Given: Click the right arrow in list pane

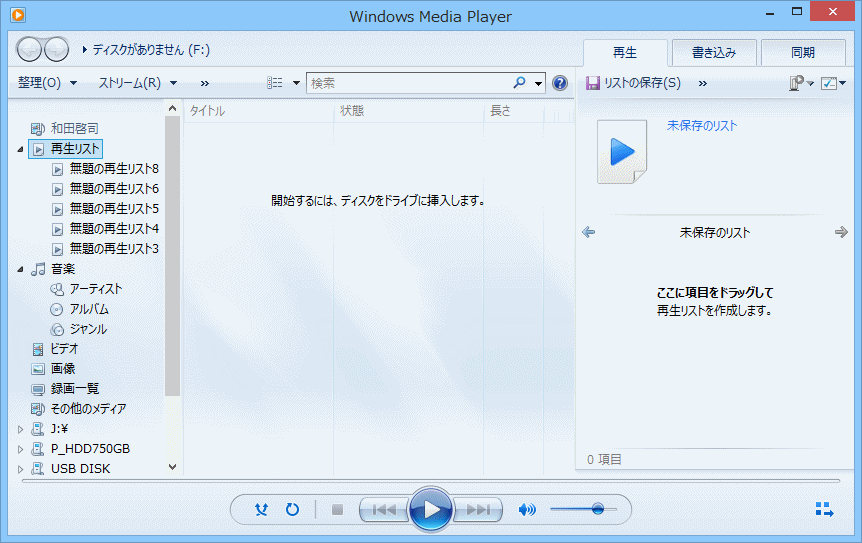Looking at the screenshot, I should coord(841,232).
